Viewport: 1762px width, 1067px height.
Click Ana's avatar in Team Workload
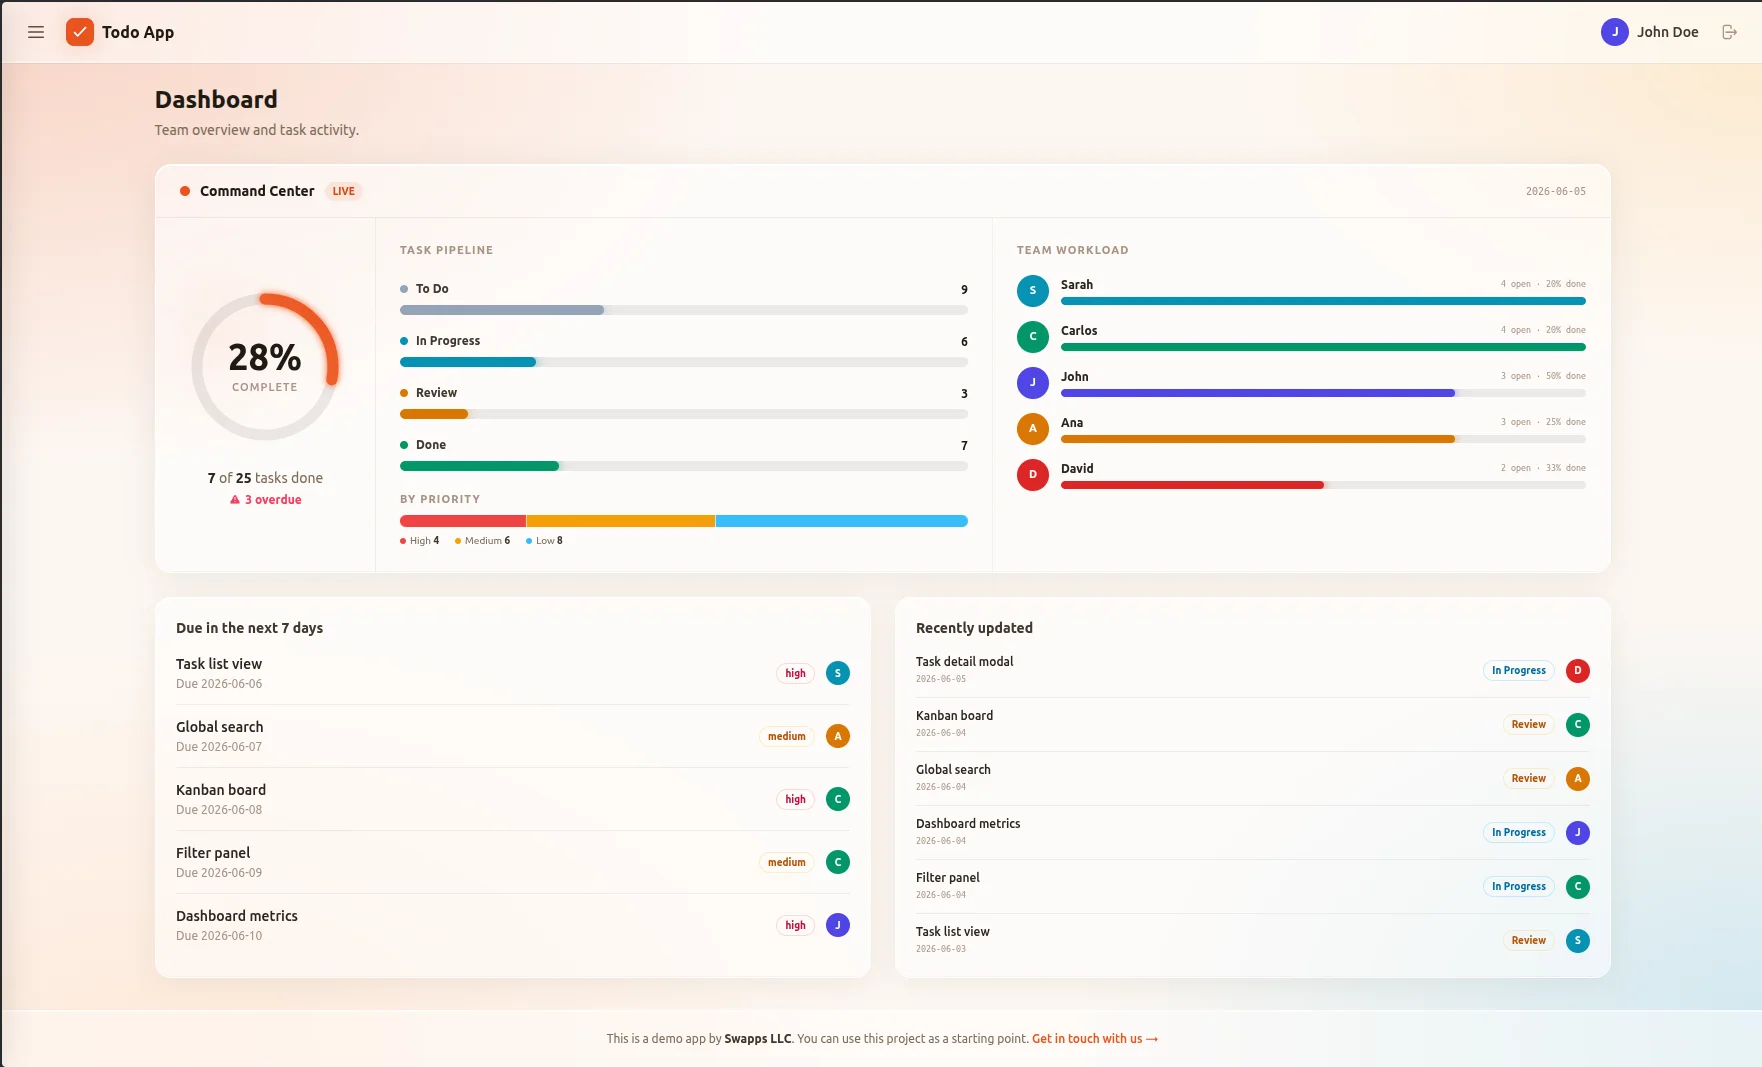(x=1033, y=429)
